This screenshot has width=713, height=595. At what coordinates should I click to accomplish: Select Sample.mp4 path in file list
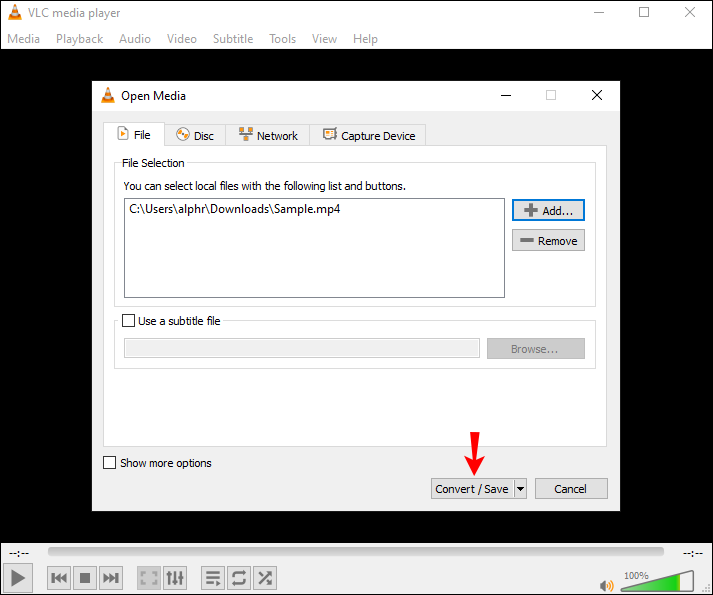pos(235,209)
